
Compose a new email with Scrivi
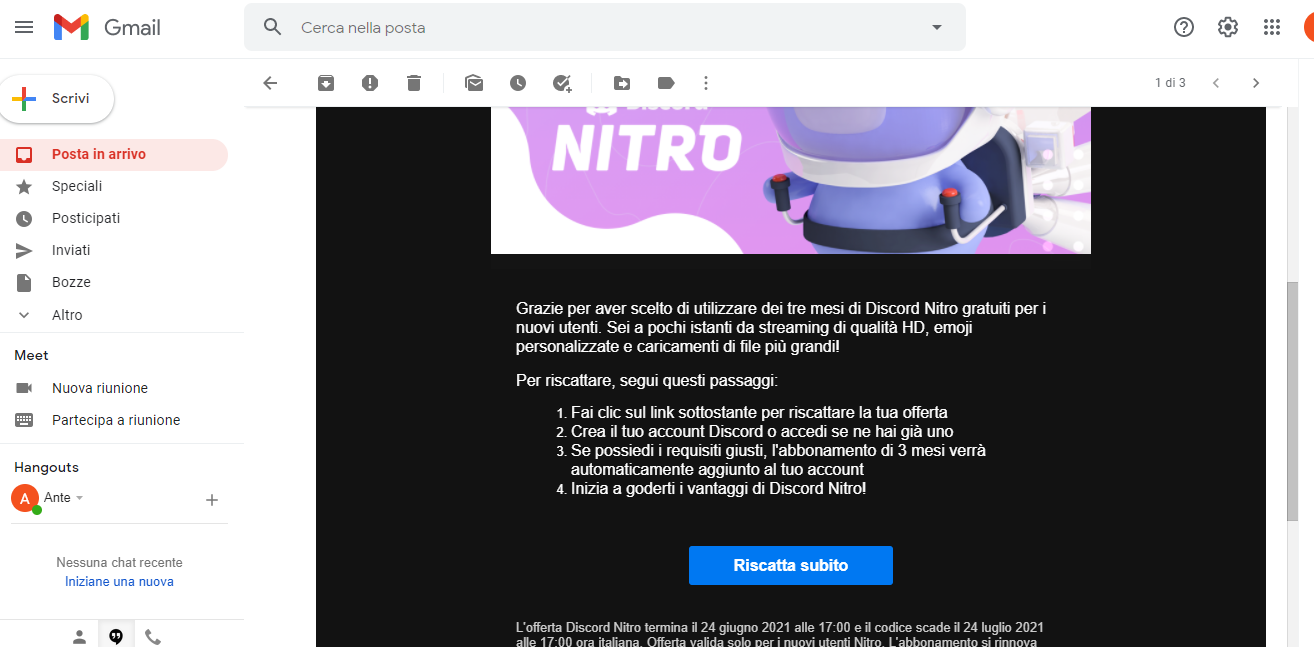tap(57, 99)
